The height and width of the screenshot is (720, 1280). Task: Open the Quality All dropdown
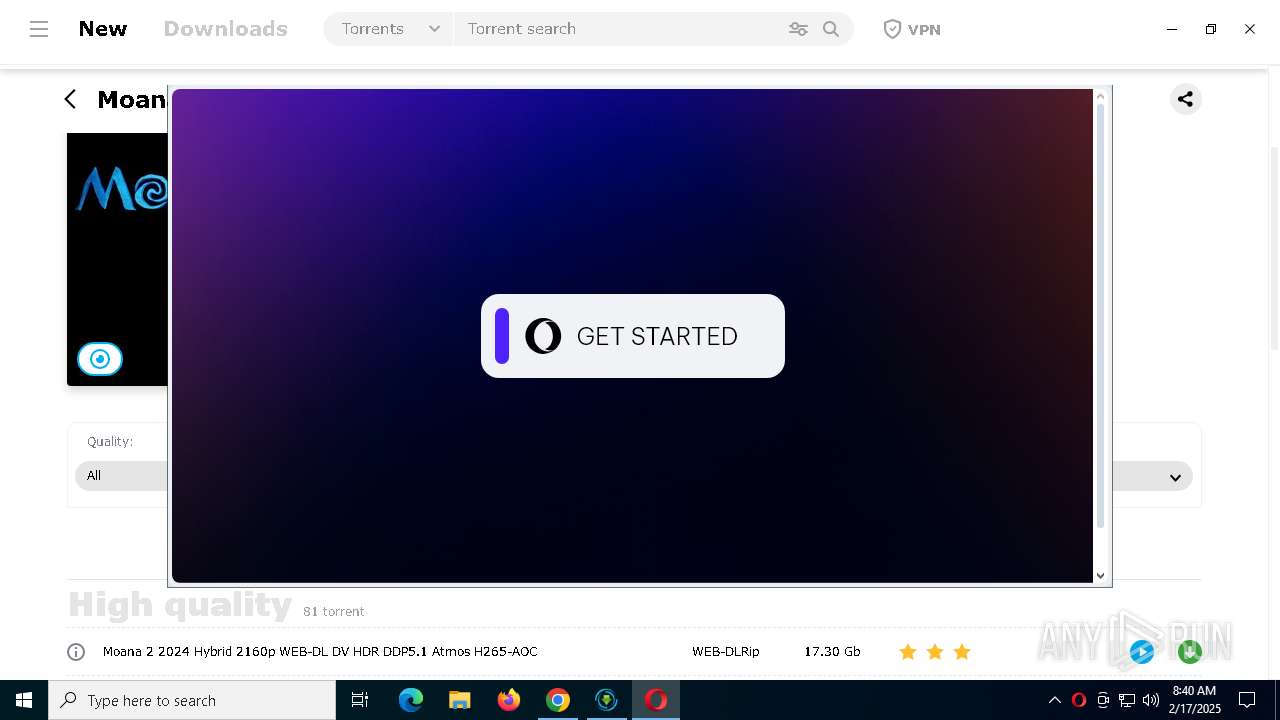tap(121, 476)
